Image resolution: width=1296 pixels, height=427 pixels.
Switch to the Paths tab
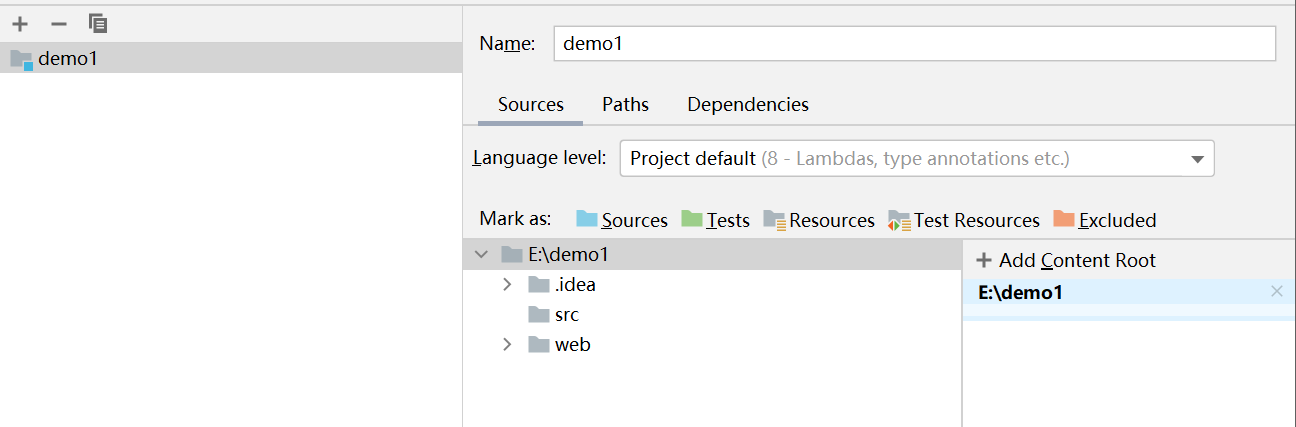[625, 105]
